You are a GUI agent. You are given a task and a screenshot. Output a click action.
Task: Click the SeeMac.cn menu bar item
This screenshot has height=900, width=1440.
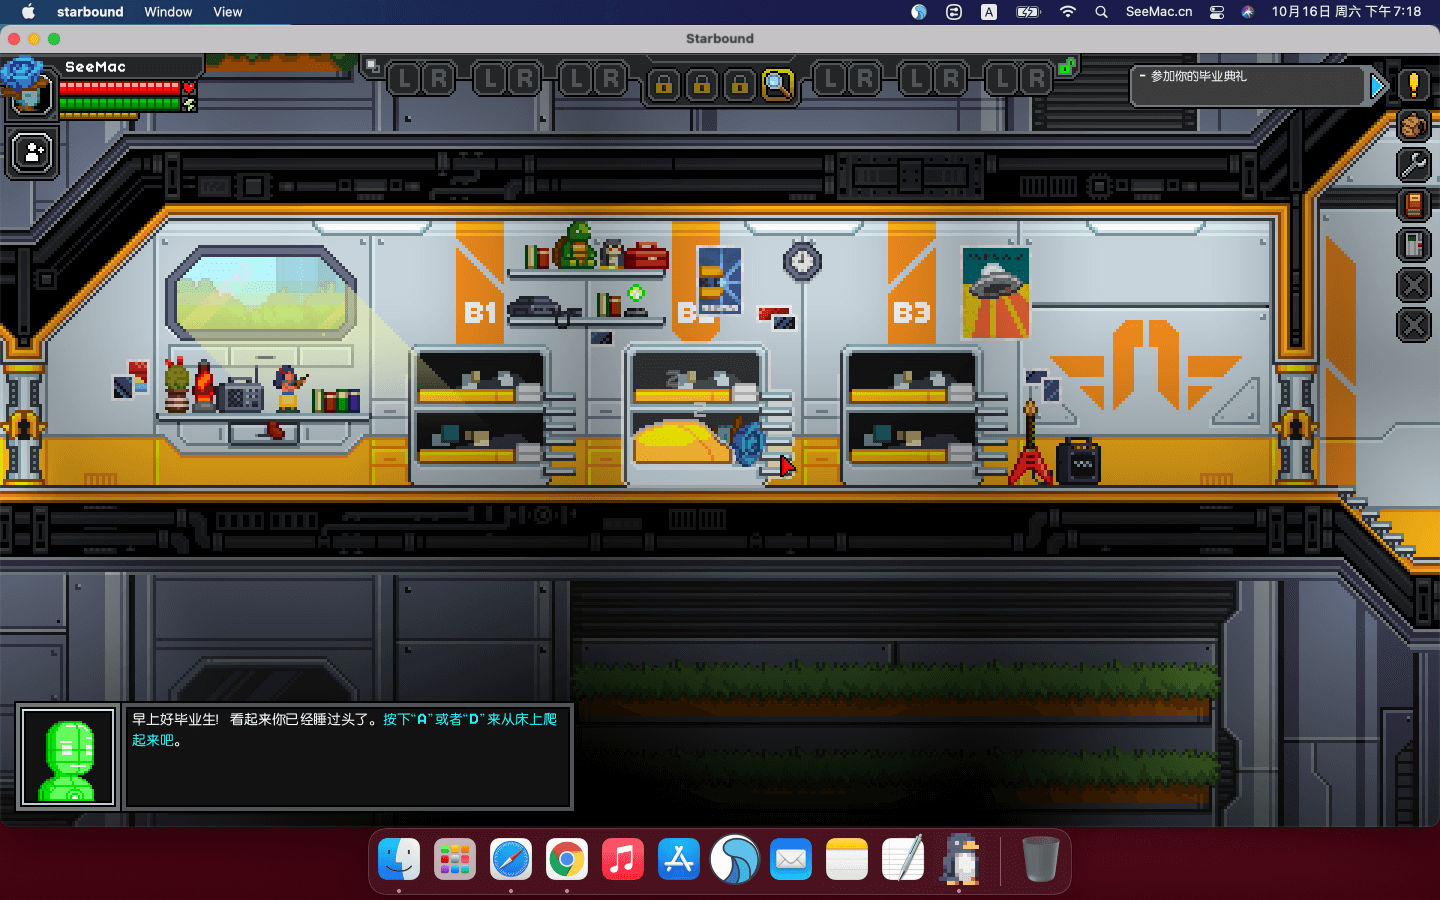(1159, 12)
